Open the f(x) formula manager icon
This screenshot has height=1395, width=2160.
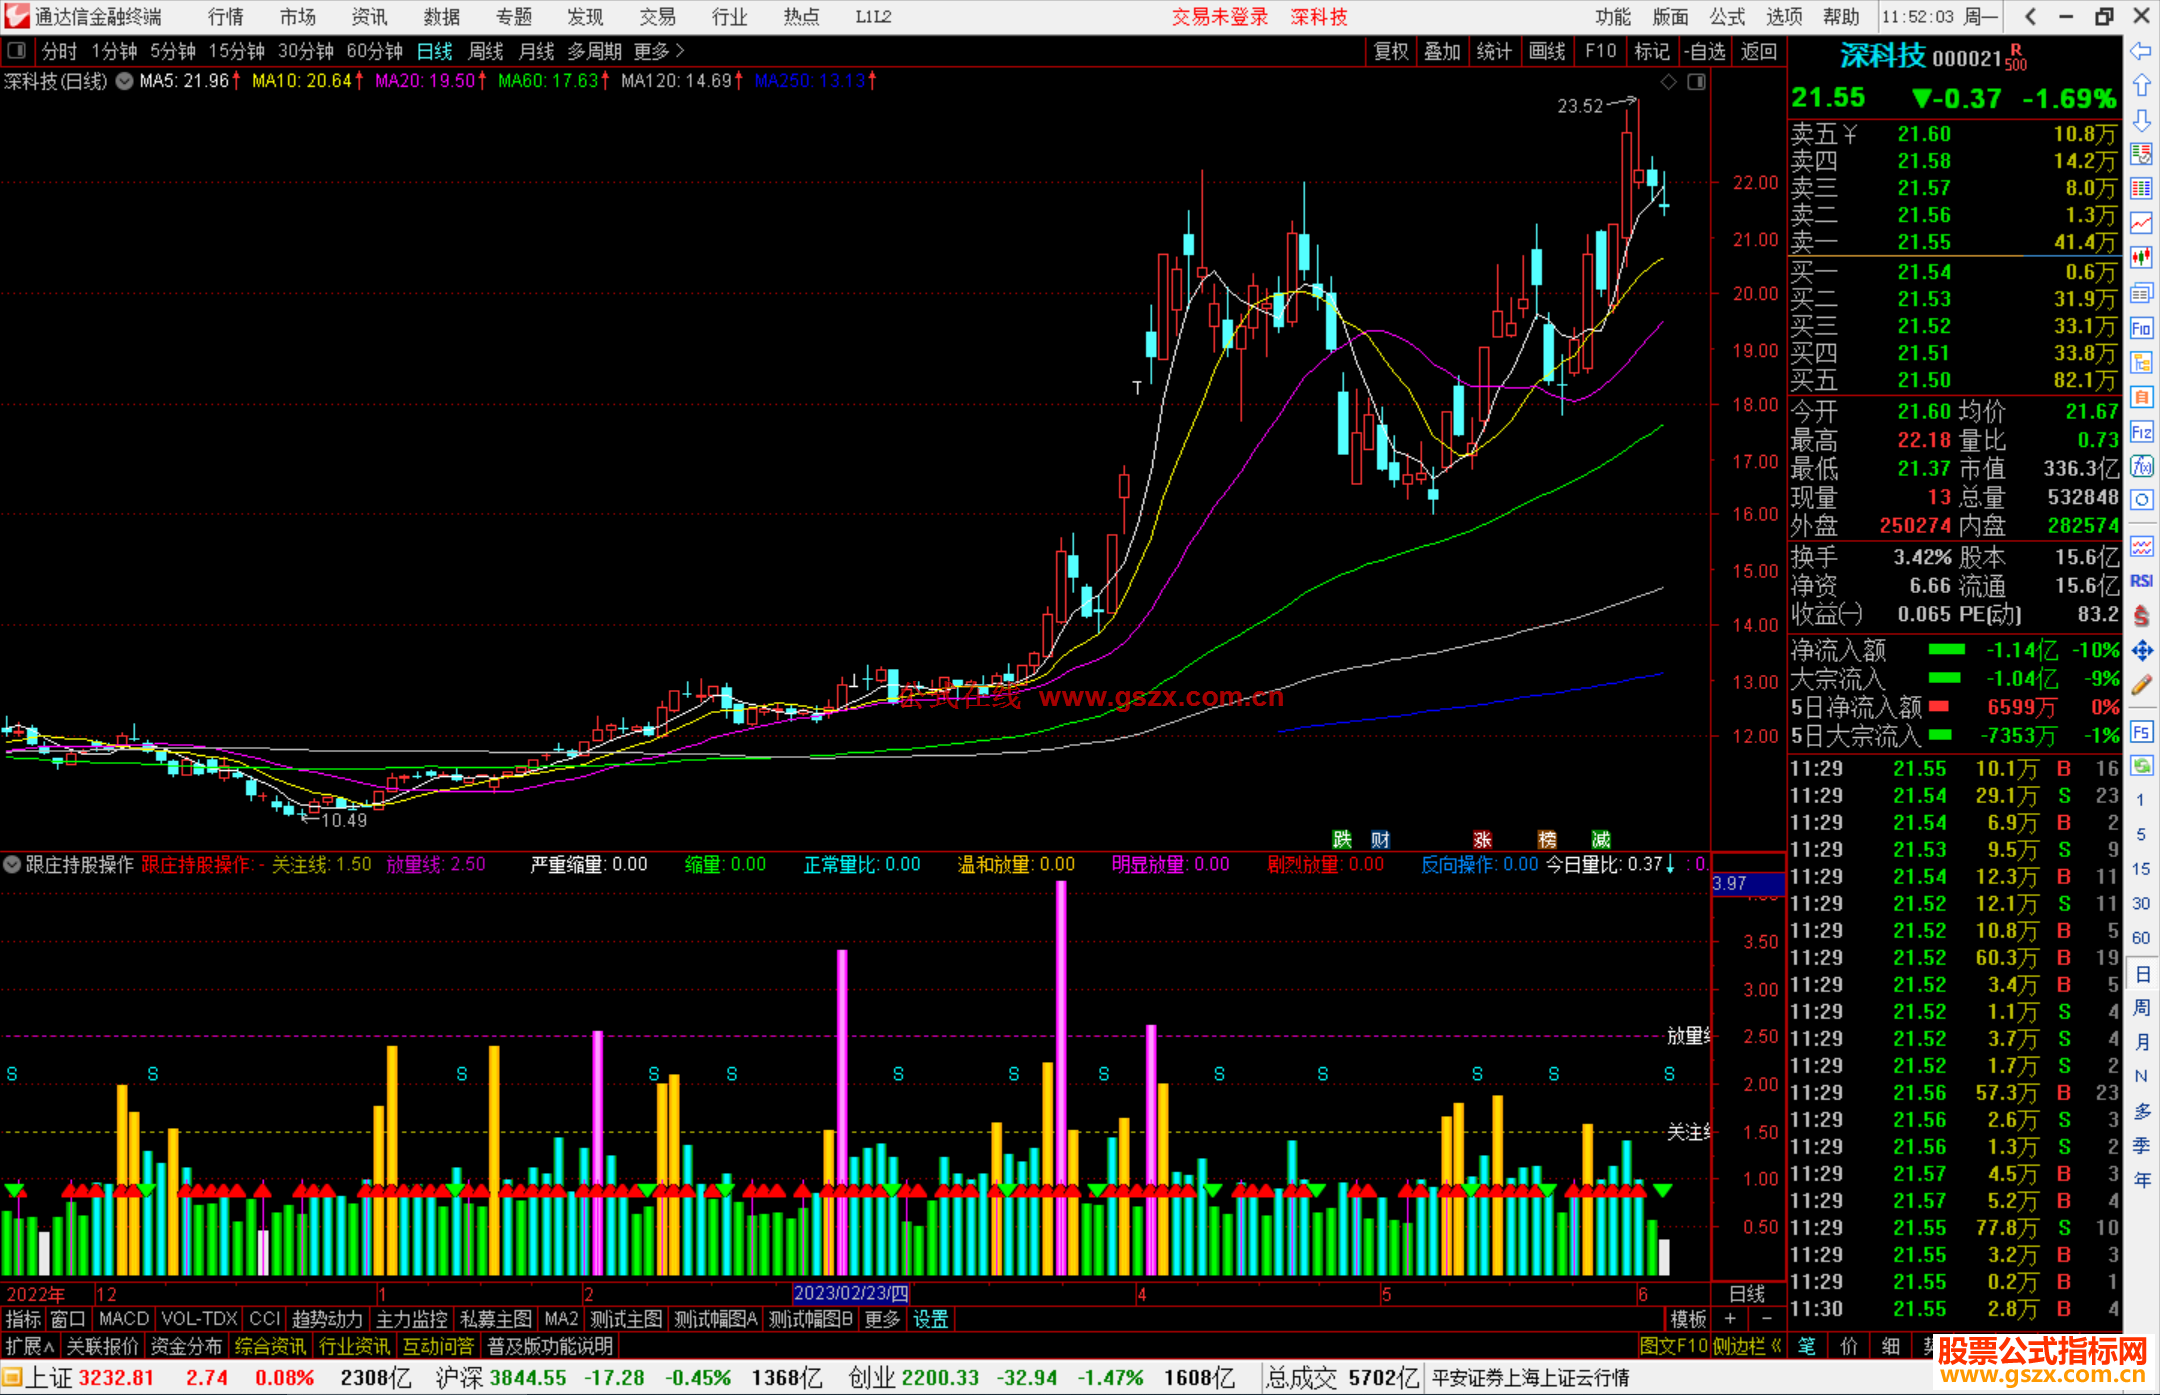[x=2141, y=466]
